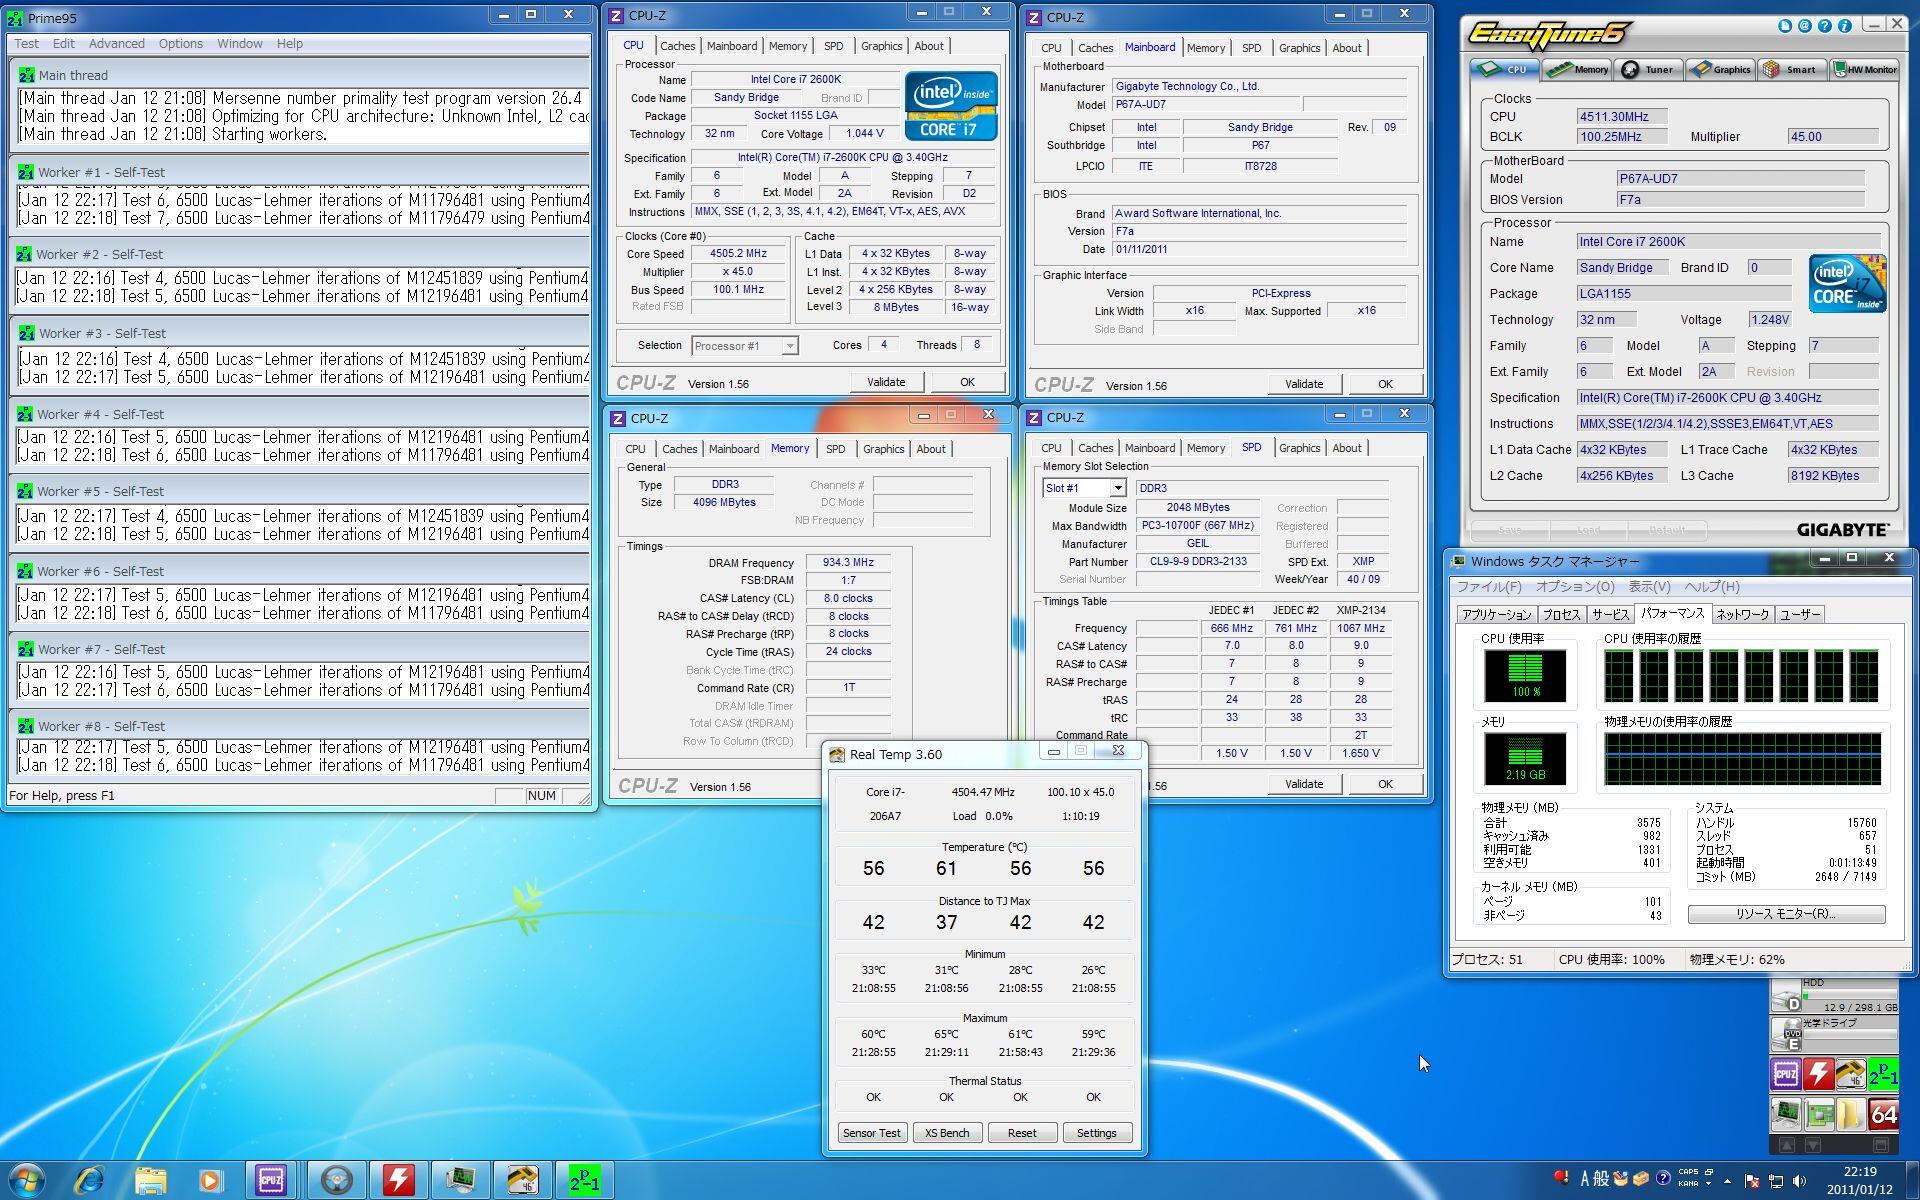
Task: Click the red 64 icon in gadget
Action: pyautogui.click(x=1883, y=1114)
